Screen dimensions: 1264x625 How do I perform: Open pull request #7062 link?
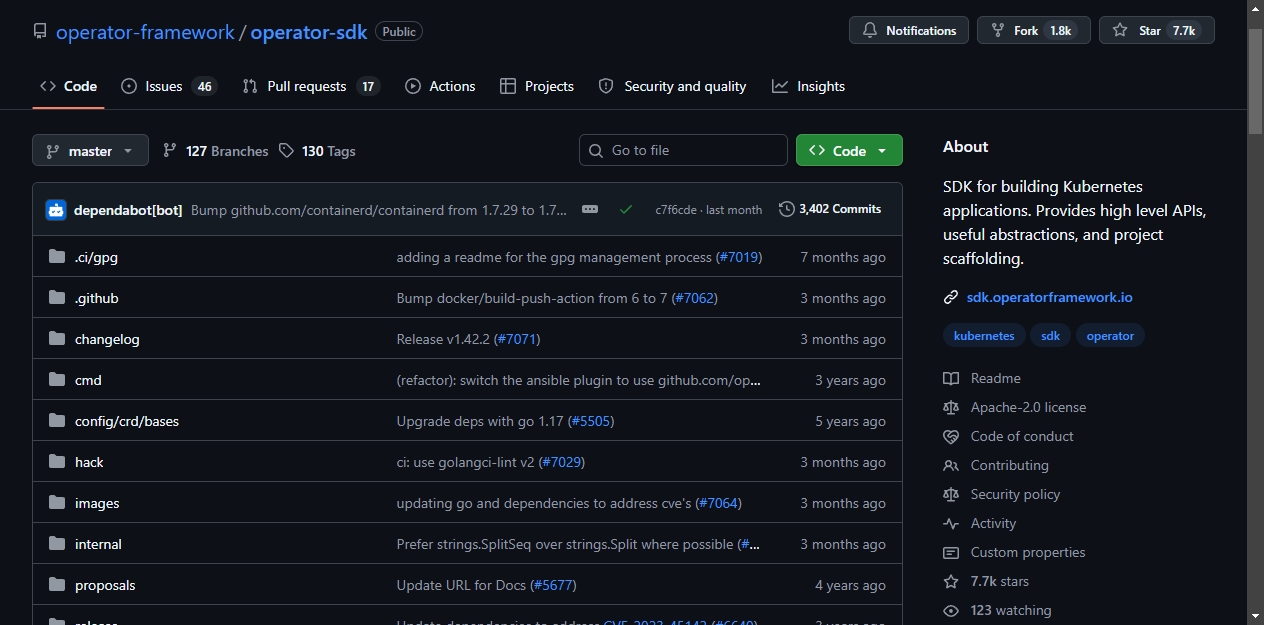(695, 298)
